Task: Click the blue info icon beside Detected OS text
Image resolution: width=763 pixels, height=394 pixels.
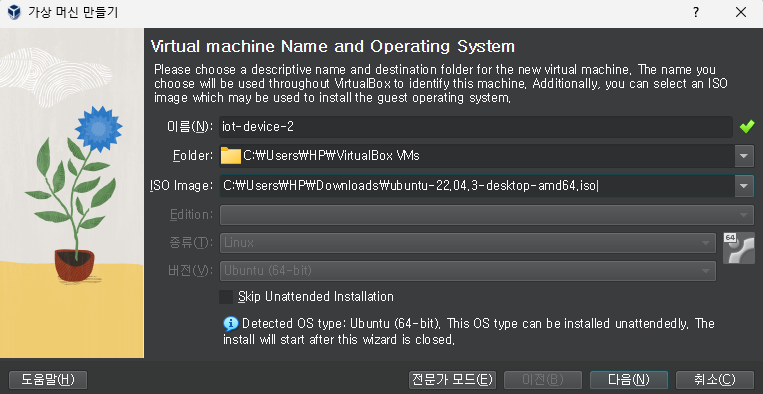Action: pos(231,323)
